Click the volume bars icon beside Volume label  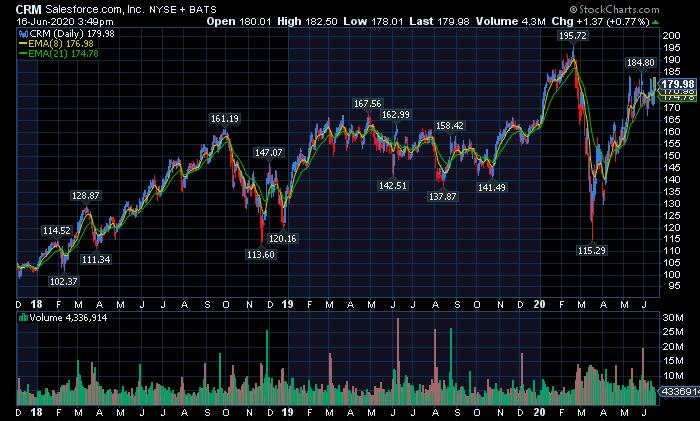pyautogui.click(x=23, y=318)
